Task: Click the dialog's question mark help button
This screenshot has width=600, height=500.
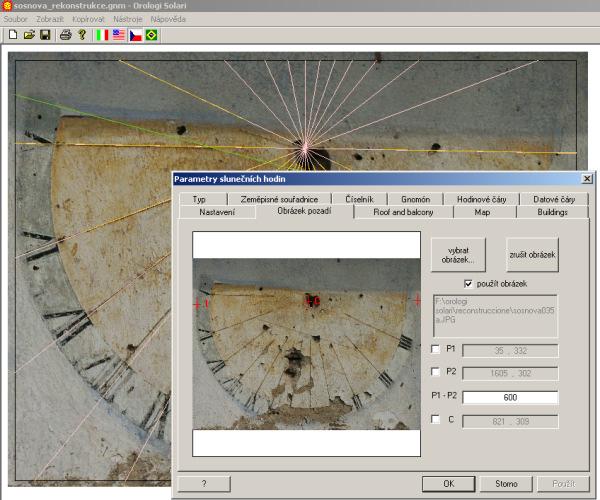Action: tap(204, 484)
